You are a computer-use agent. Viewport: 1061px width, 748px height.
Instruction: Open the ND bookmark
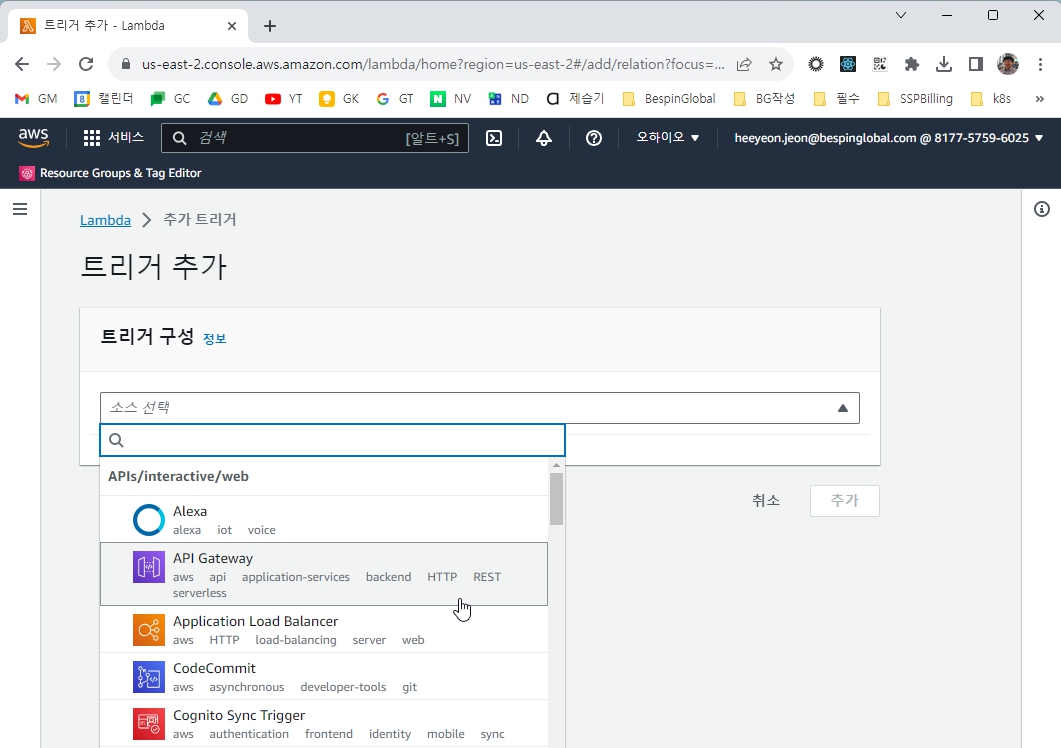(x=508, y=99)
